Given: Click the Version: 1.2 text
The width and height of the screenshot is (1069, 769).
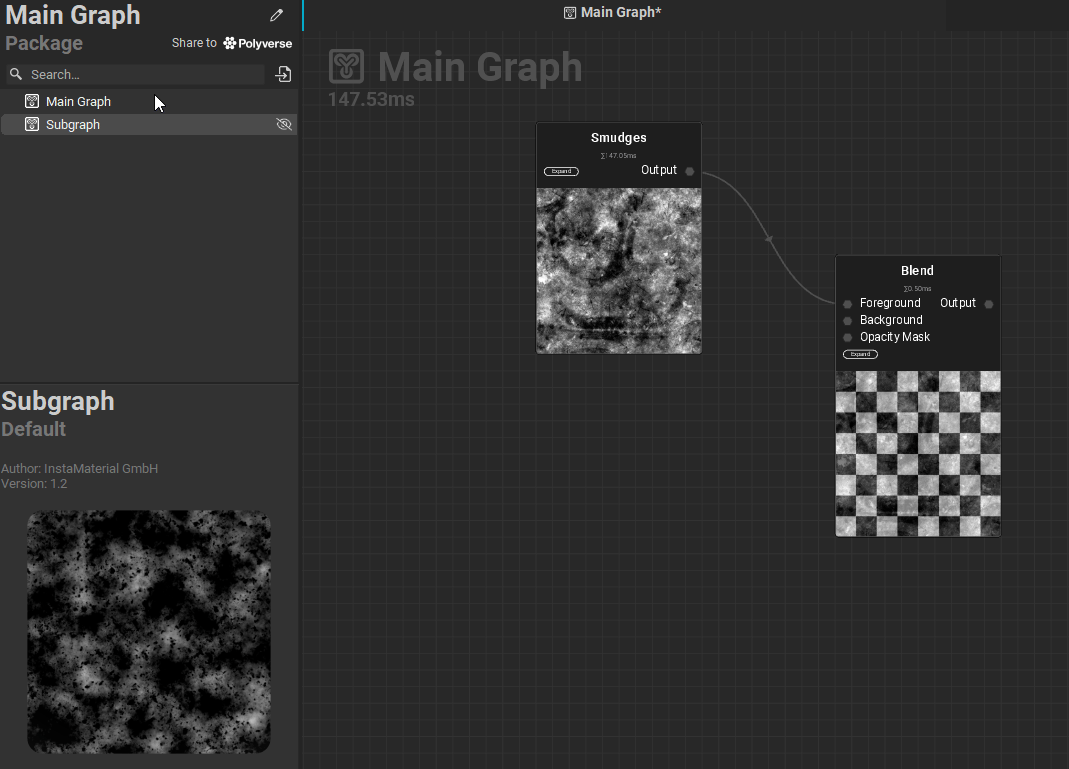Looking at the screenshot, I should tap(34, 483).
